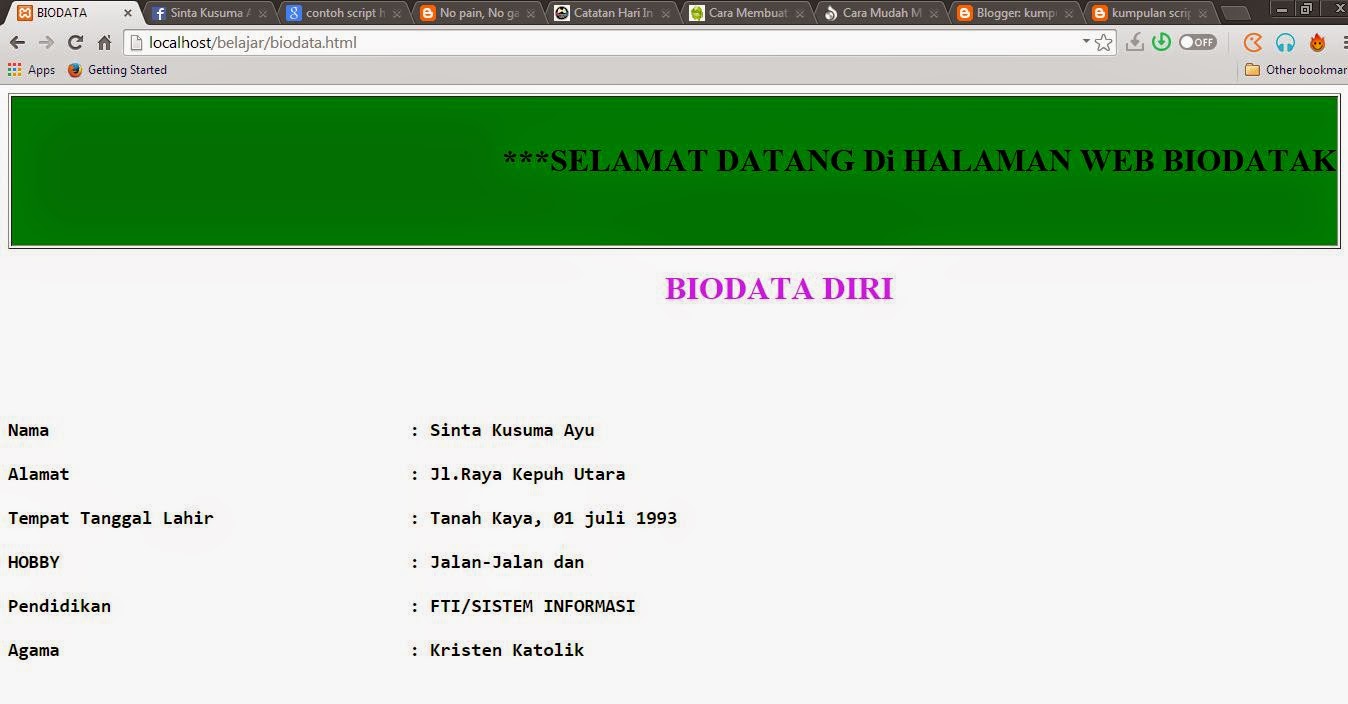Click the Reload page button
This screenshot has width=1348, height=704.
tap(75, 43)
